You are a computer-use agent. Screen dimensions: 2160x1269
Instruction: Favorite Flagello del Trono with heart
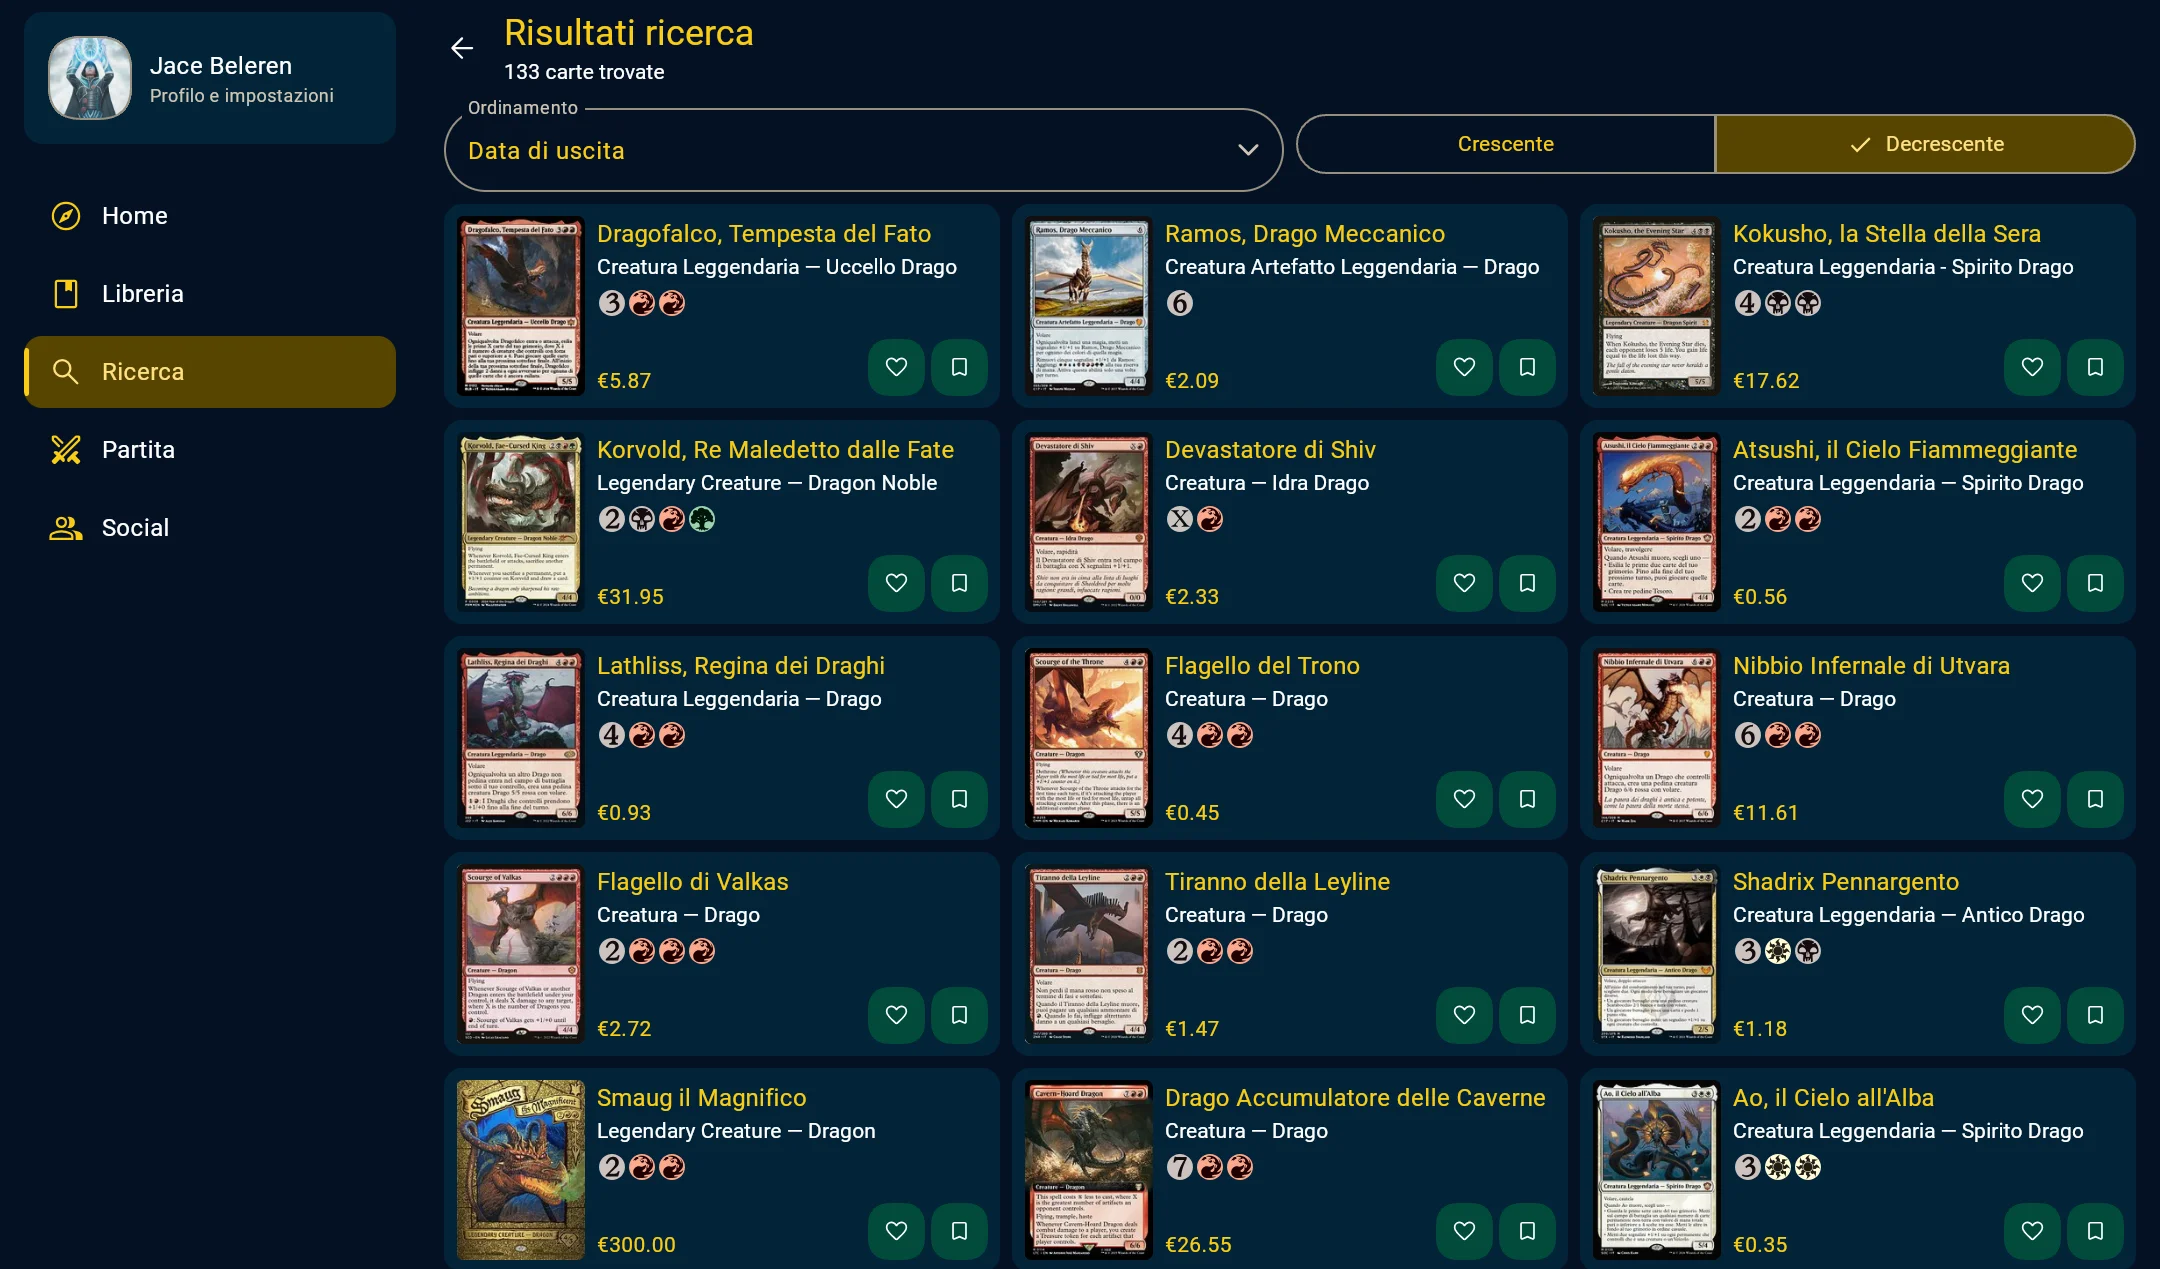click(x=1464, y=799)
